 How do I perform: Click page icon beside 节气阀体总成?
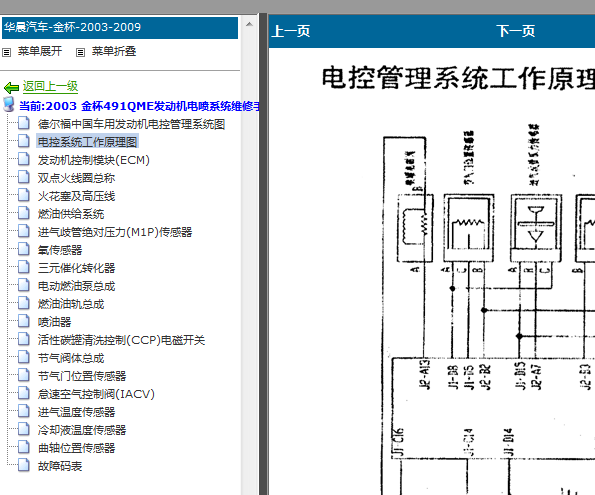click(x=24, y=357)
